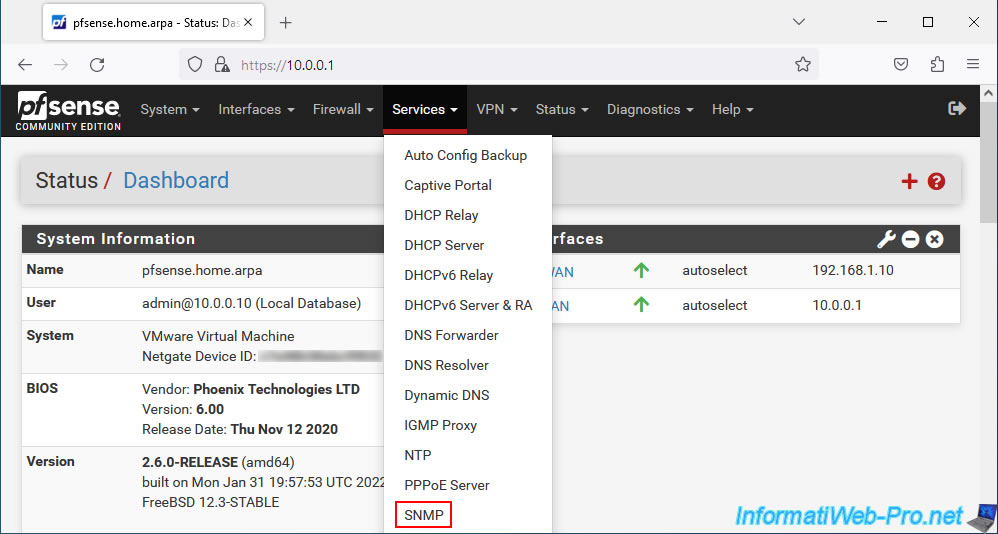This screenshot has width=998, height=534.
Task: Open Interfaces widget wrench settings
Action: pyautogui.click(x=886, y=239)
